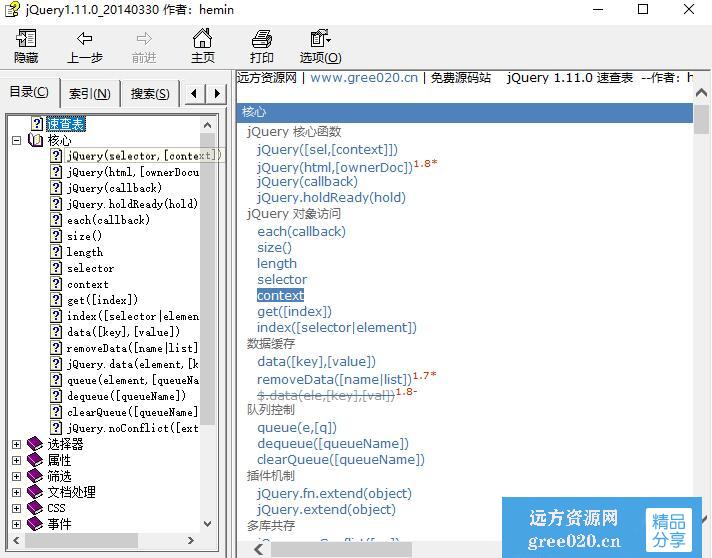Collapse the 核心 tree node

16,140
